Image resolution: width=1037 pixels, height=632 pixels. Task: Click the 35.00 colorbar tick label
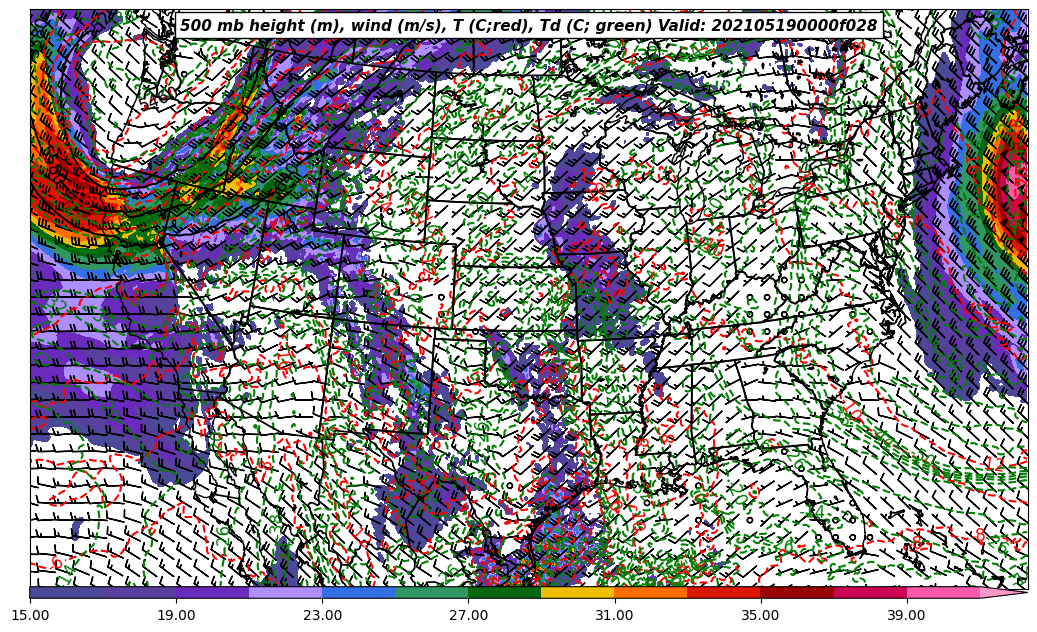click(x=761, y=615)
